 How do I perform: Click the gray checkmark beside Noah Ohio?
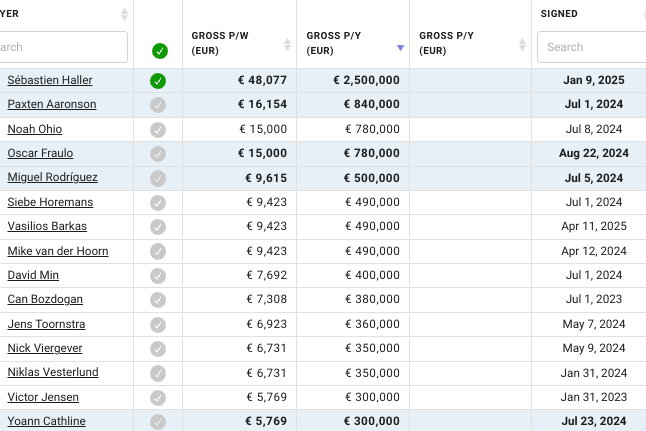point(158,130)
